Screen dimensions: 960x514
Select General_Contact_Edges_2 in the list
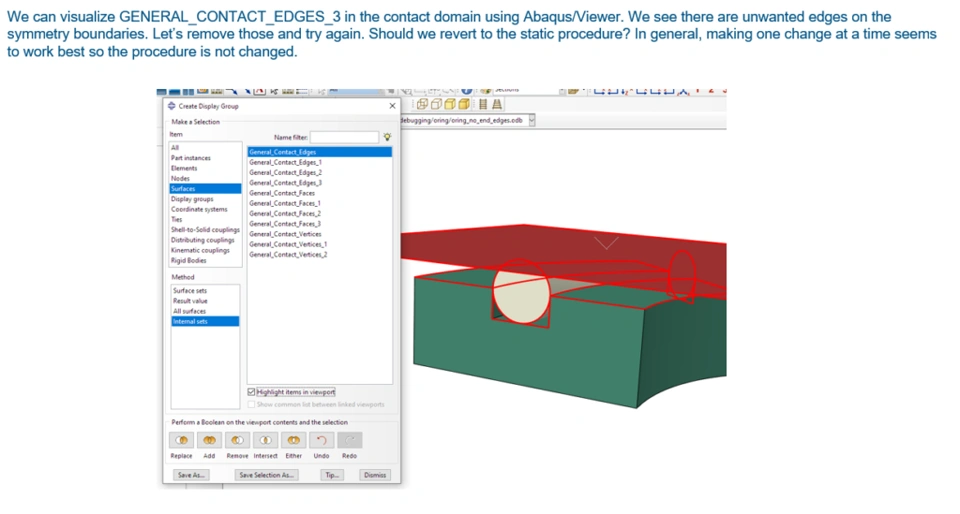point(320,173)
